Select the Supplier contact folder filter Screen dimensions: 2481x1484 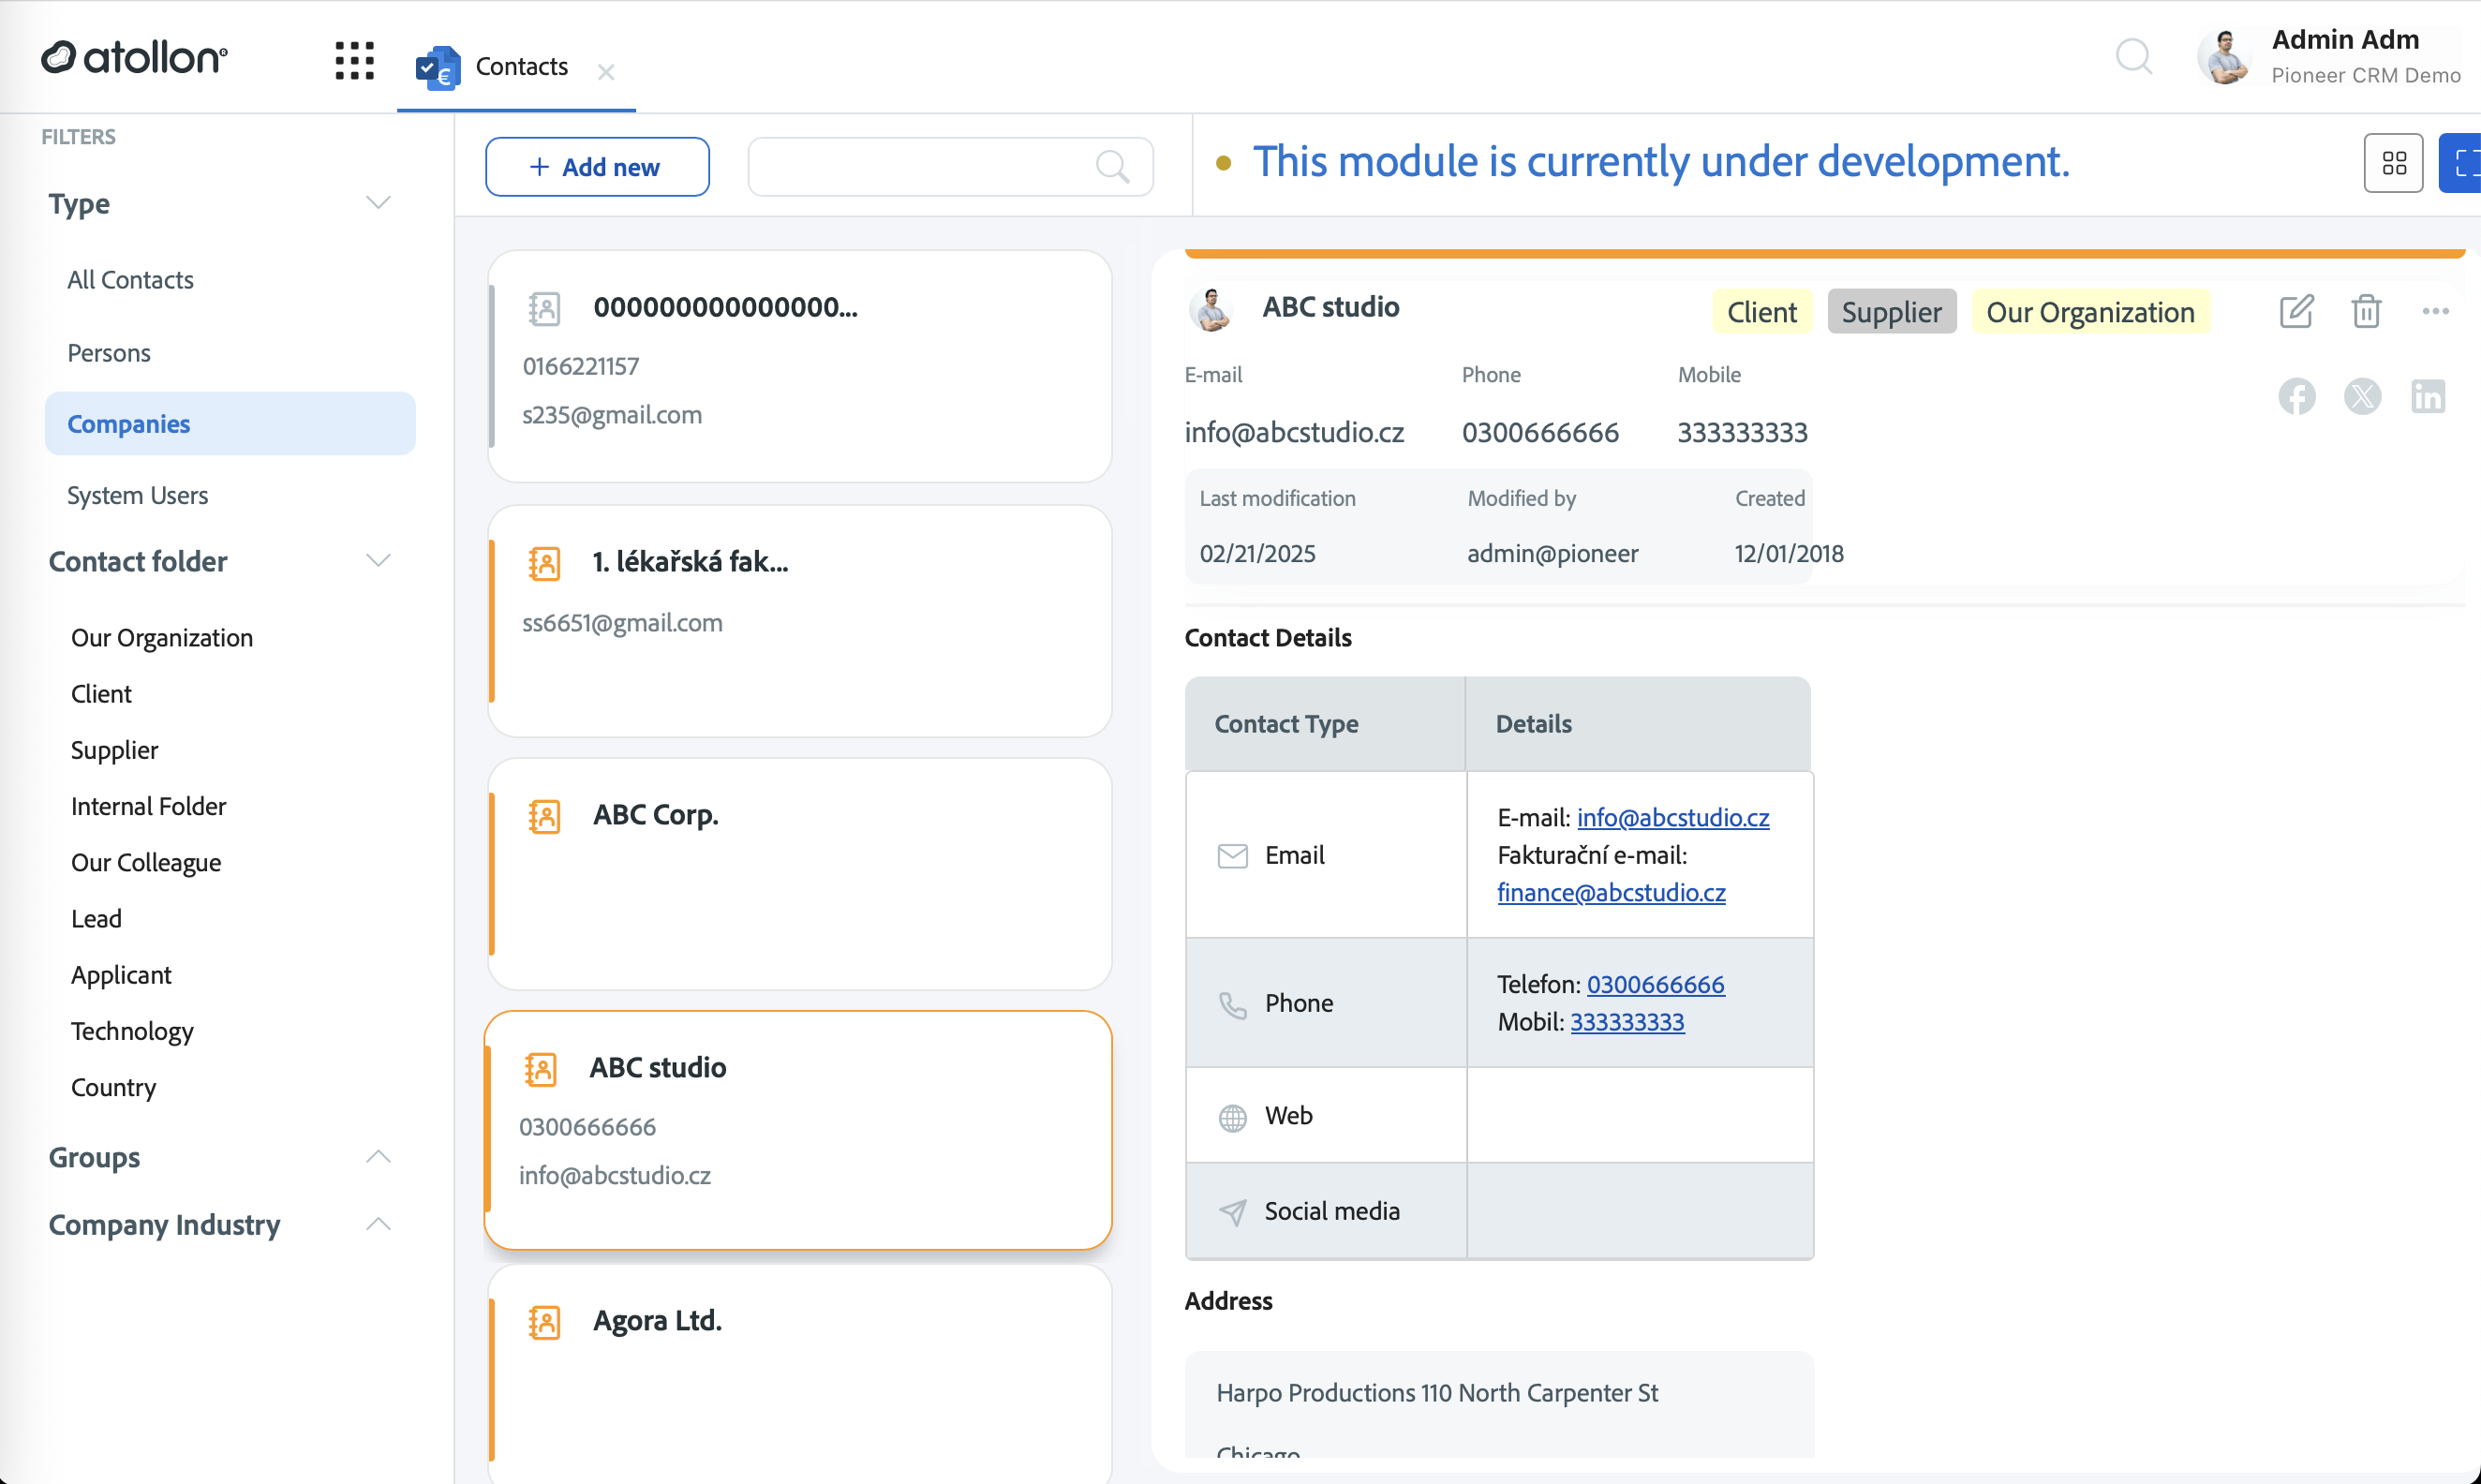point(114,750)
